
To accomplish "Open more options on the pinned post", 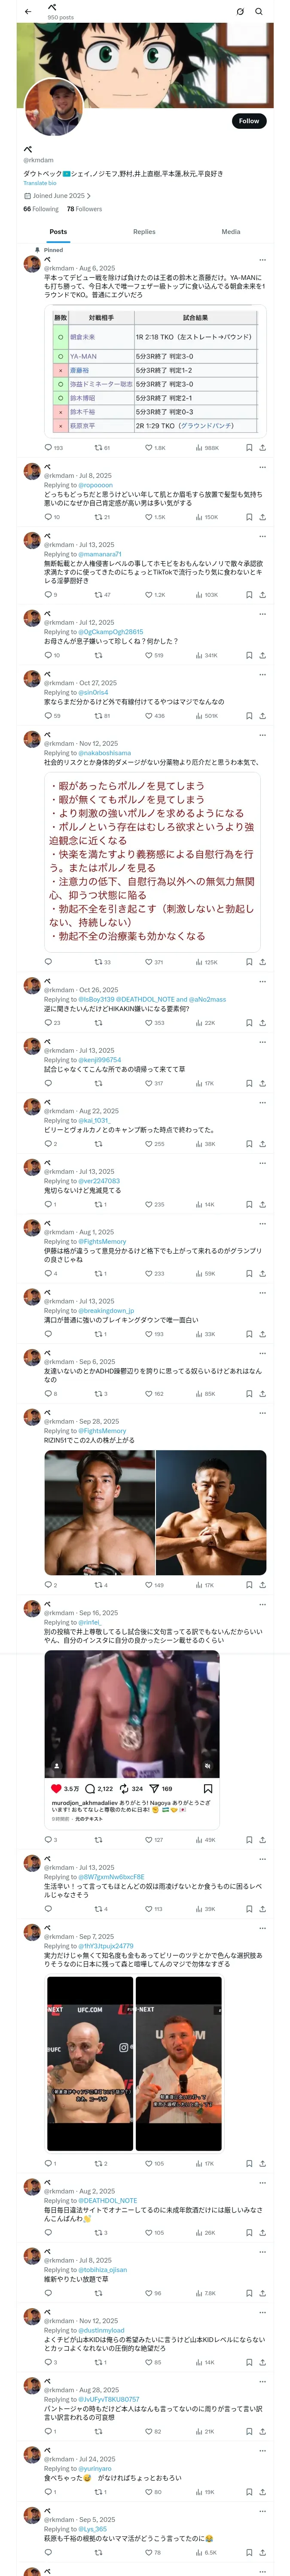I will pos(262,259).
